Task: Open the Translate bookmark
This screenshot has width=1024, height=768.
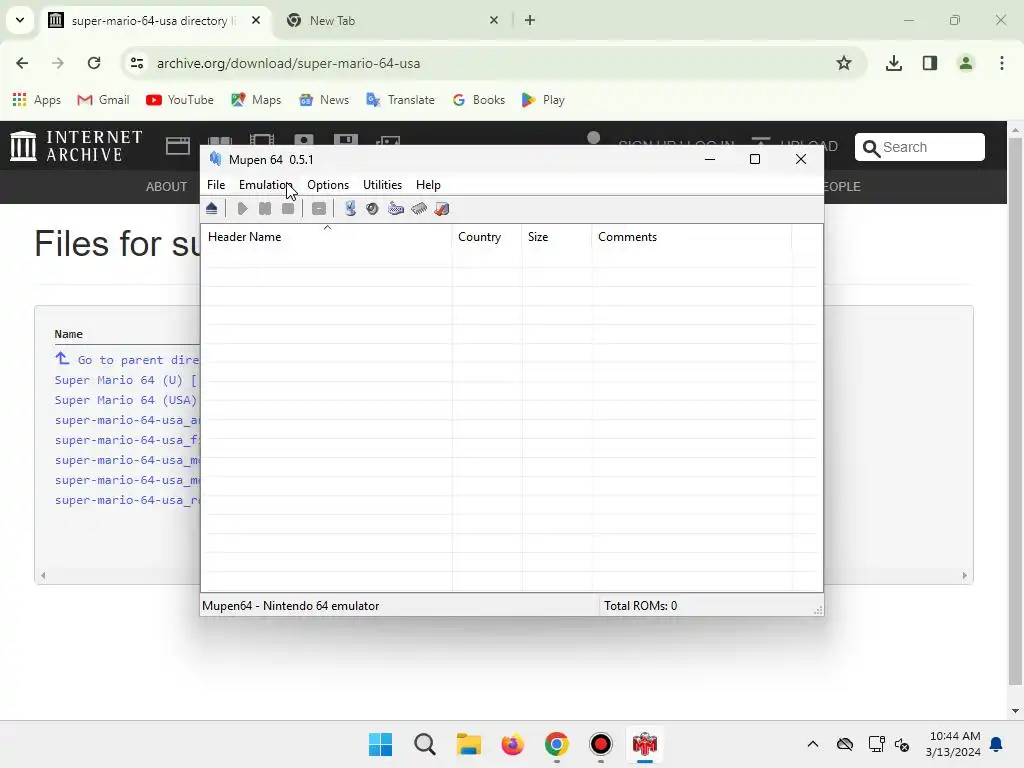Action: (400, 100)
